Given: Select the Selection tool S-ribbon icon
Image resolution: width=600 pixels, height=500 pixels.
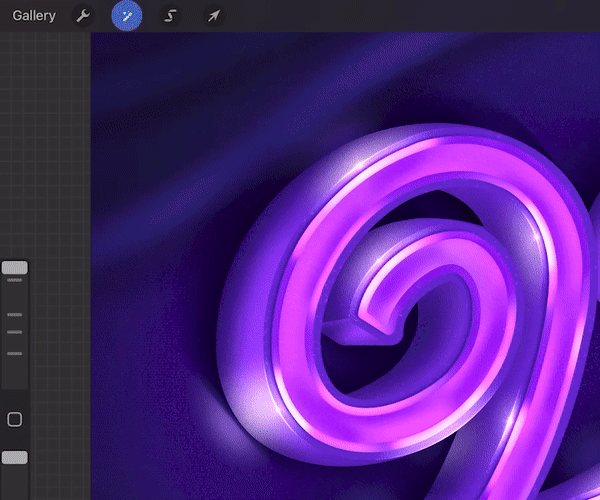Looking at the screenshot, I should coord(170,16).
